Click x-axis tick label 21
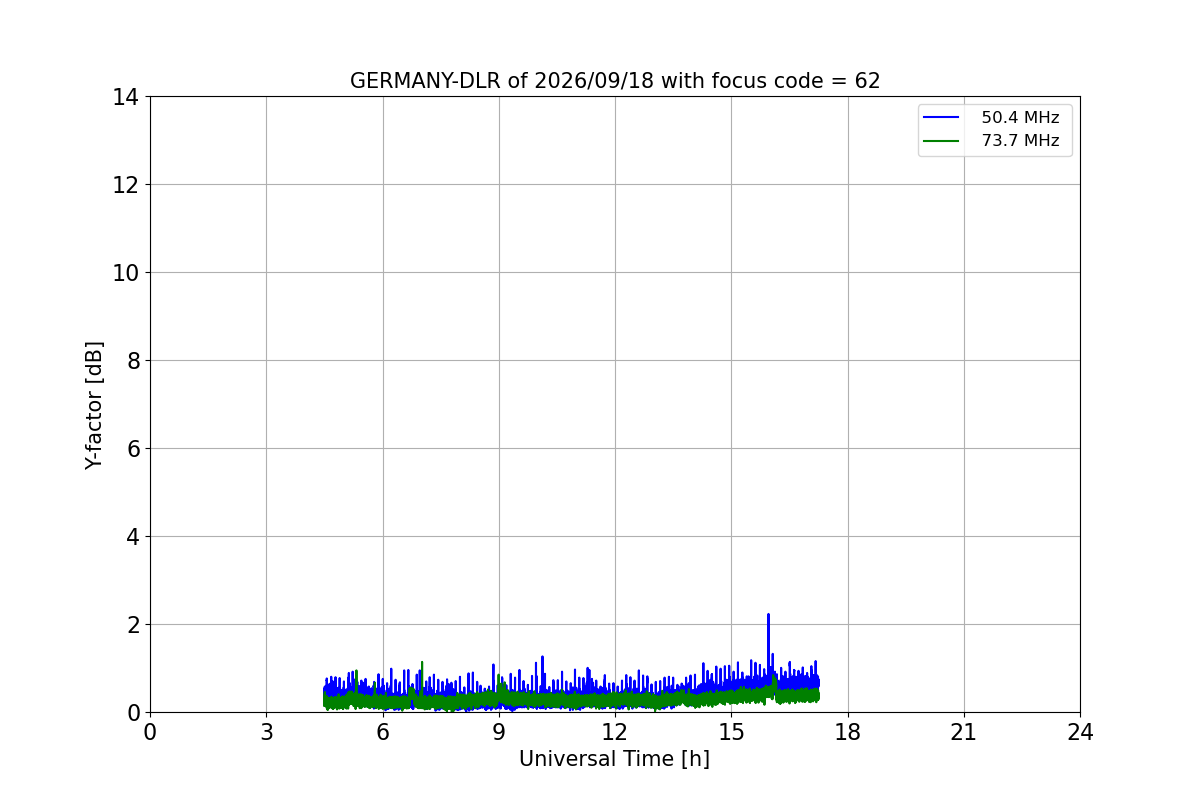 click(964, 732)
